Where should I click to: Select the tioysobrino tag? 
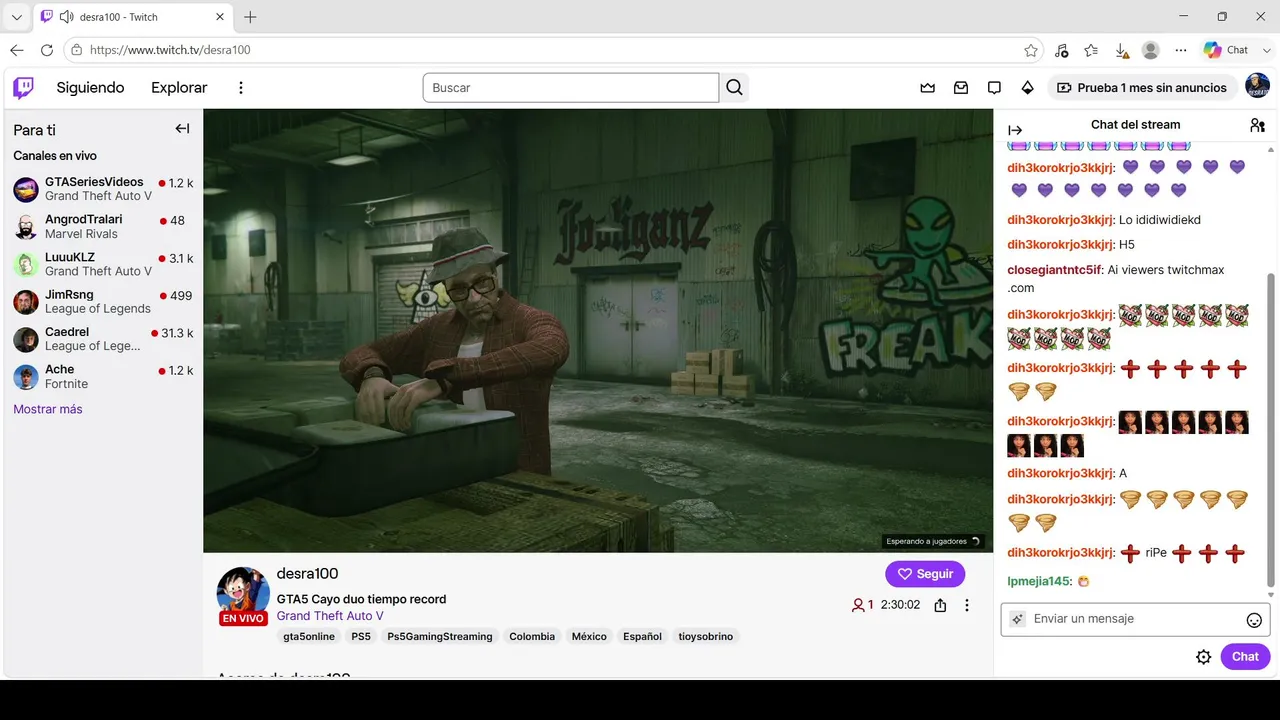(706, 636)
